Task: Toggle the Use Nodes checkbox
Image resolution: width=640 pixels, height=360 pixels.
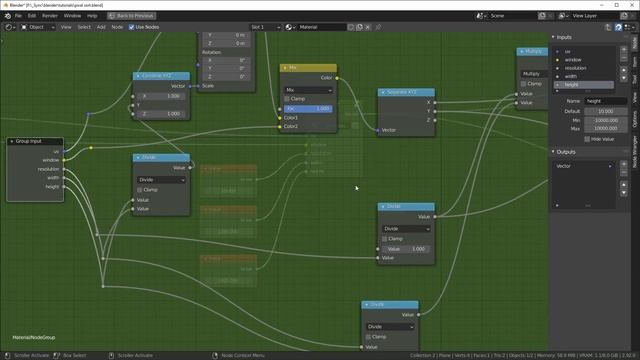Action: (131, 27)
